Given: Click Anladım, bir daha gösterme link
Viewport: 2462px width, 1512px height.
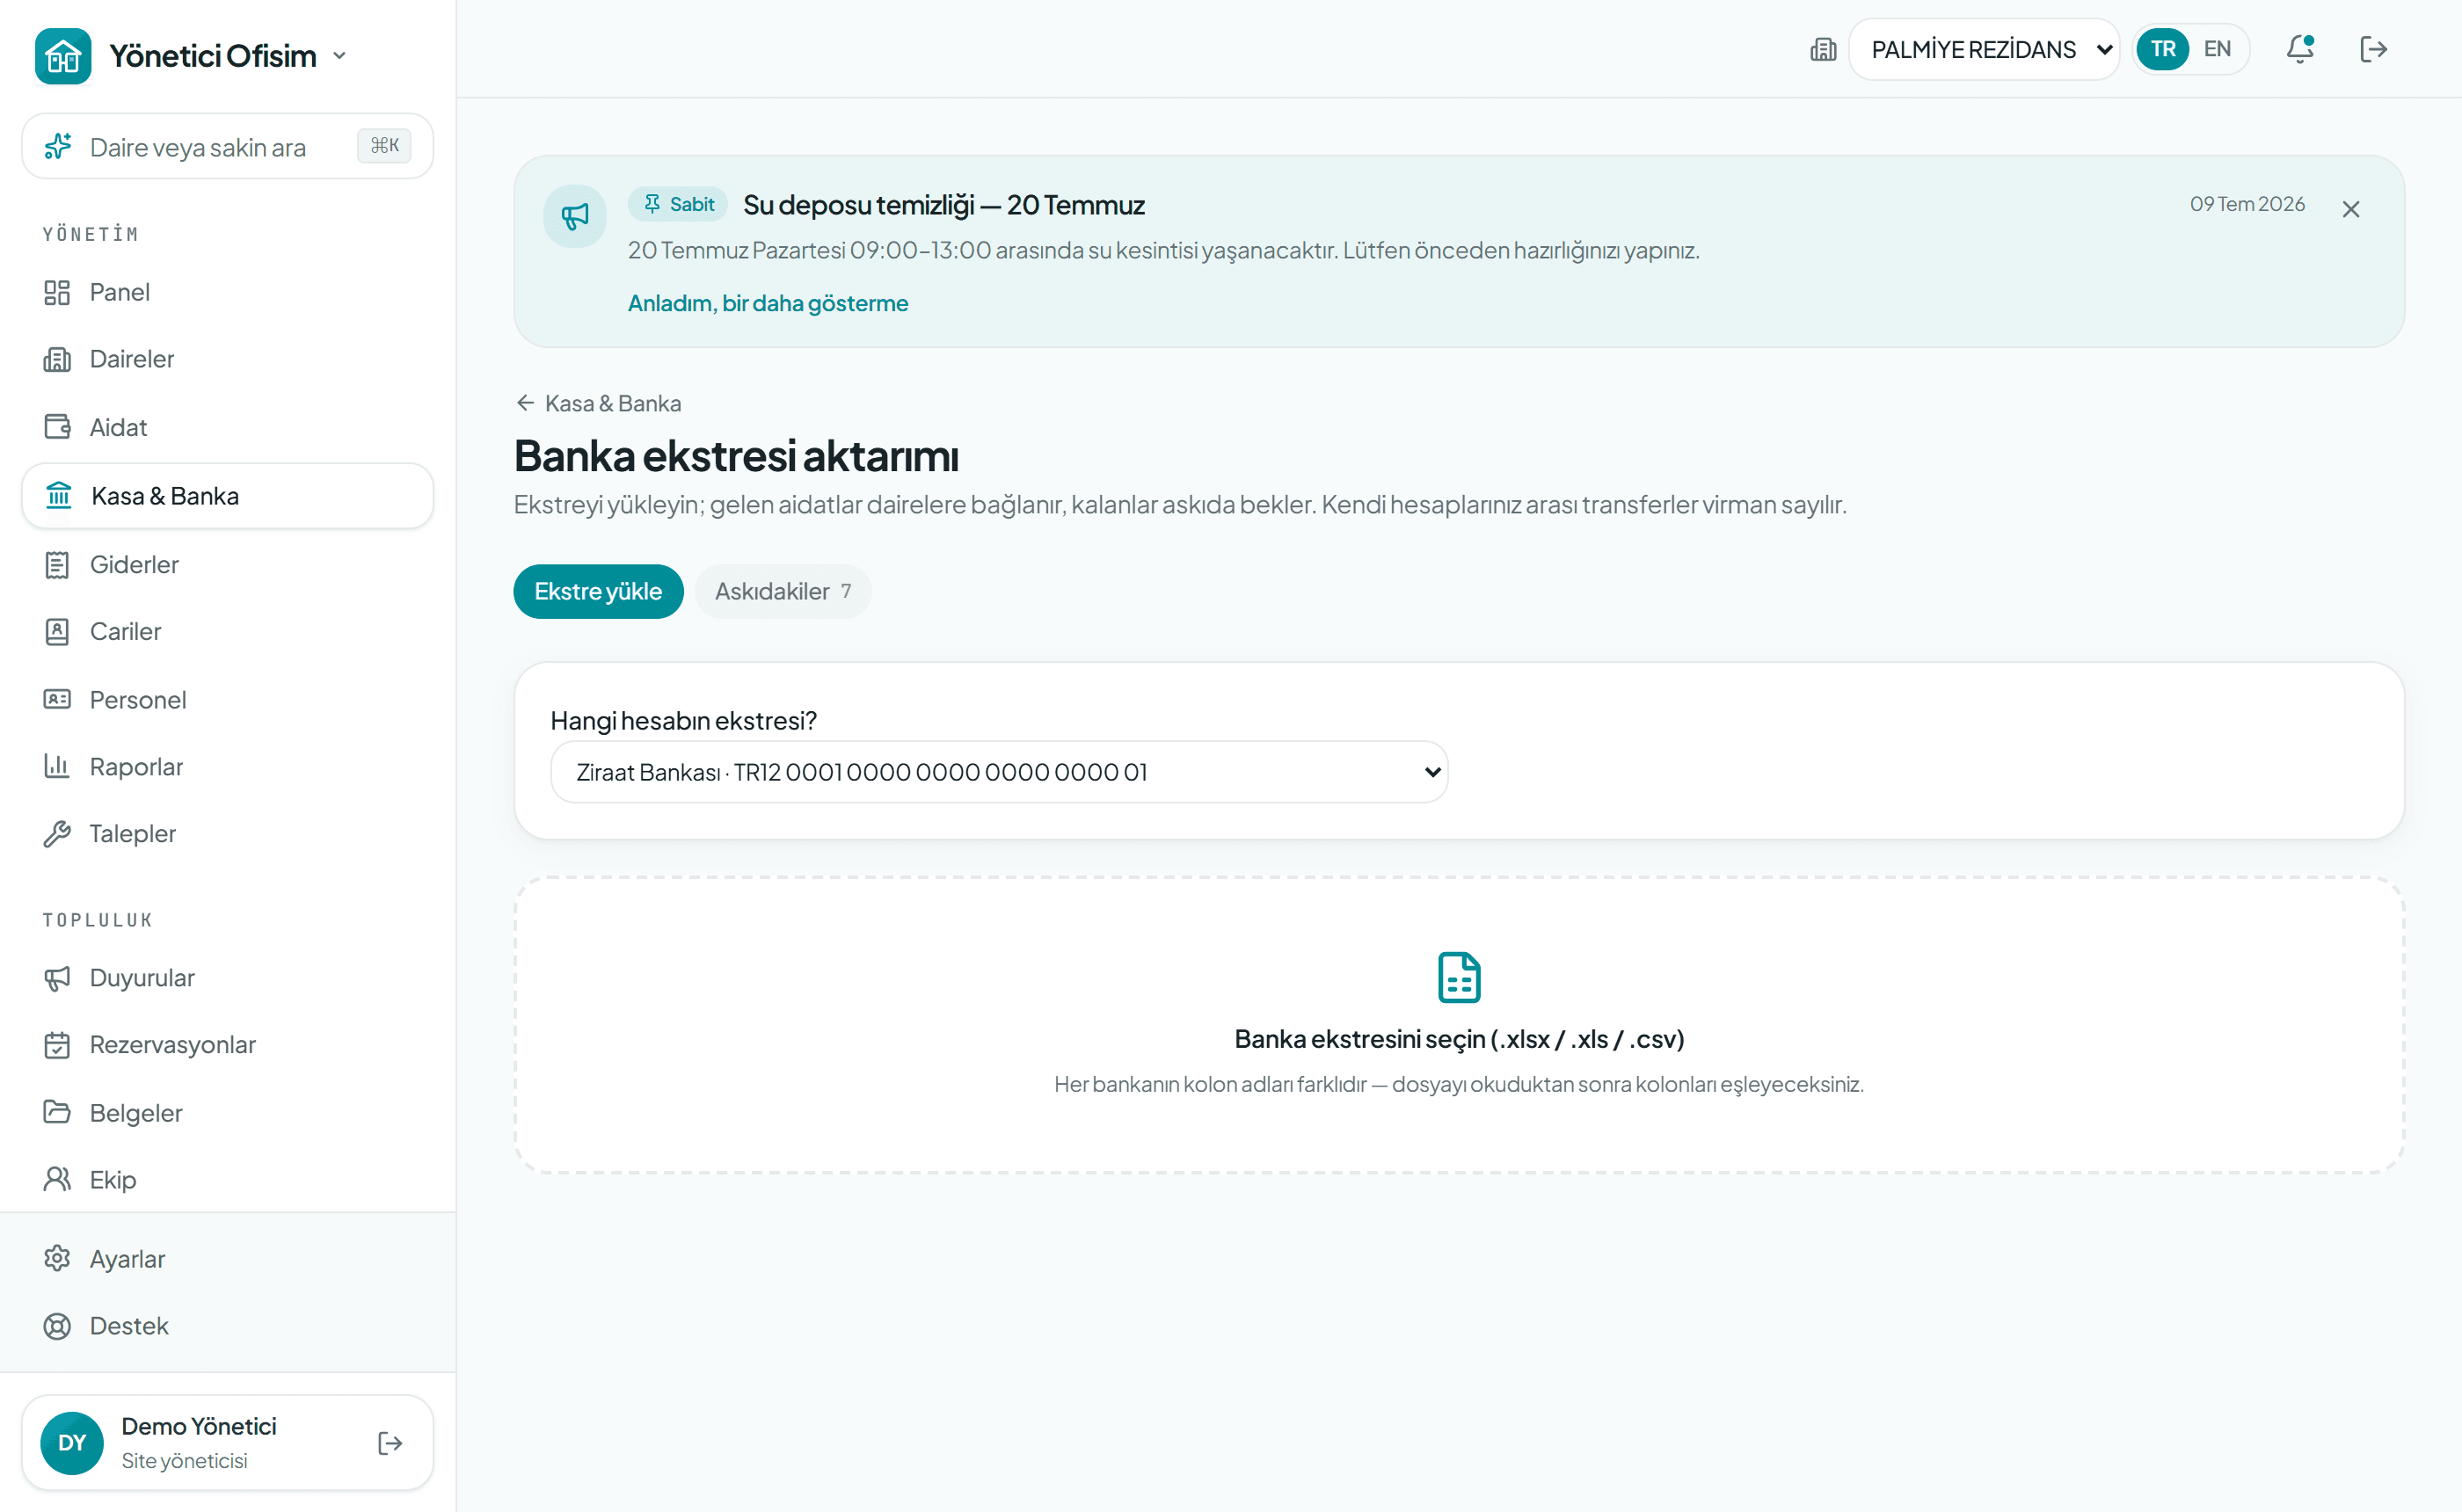Looking at the screenshot, I should click(767, 303).
